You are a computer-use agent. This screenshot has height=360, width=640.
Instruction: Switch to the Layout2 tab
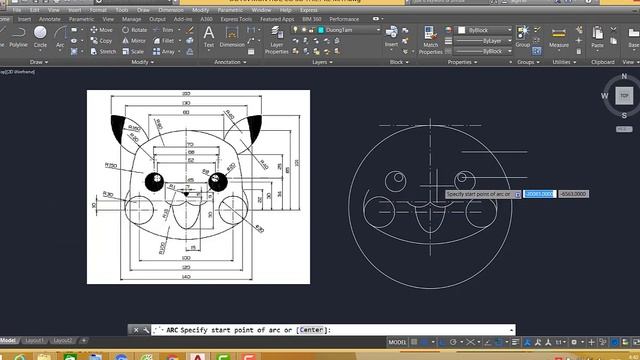tap(62, 340)
